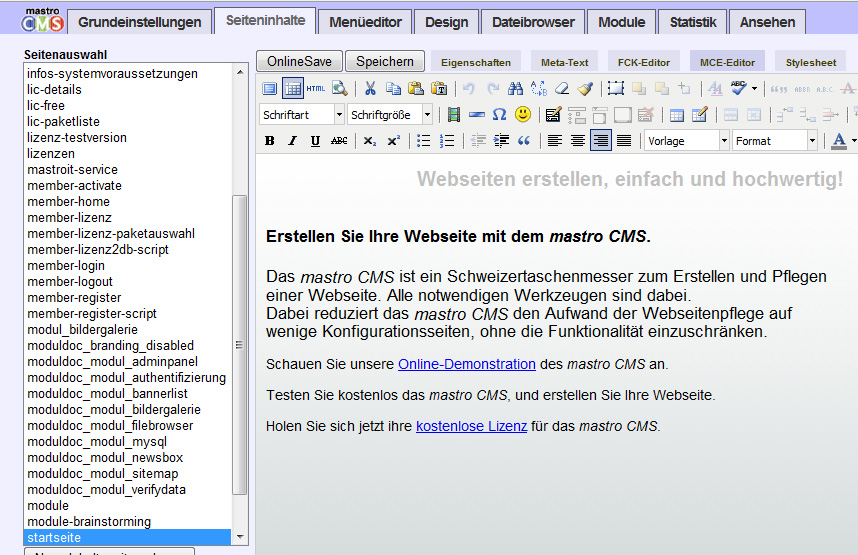Open the Stylesheet sub-tab

click(x=811, y=62)
